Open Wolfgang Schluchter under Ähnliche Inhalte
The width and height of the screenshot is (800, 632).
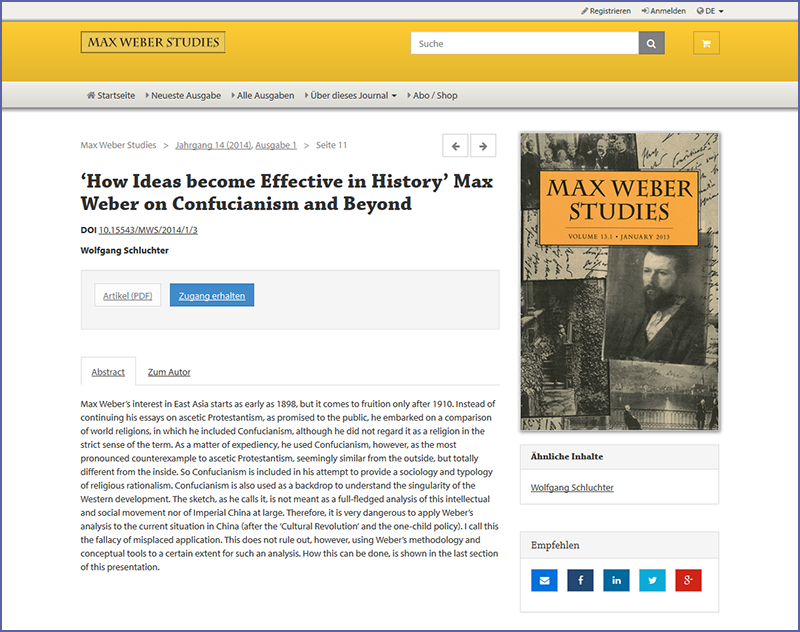coord(572,488)
